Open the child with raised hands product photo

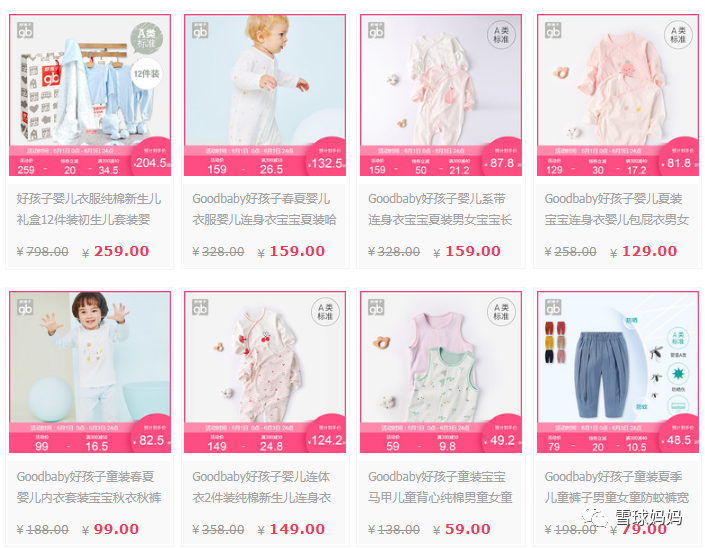point(90,372)
